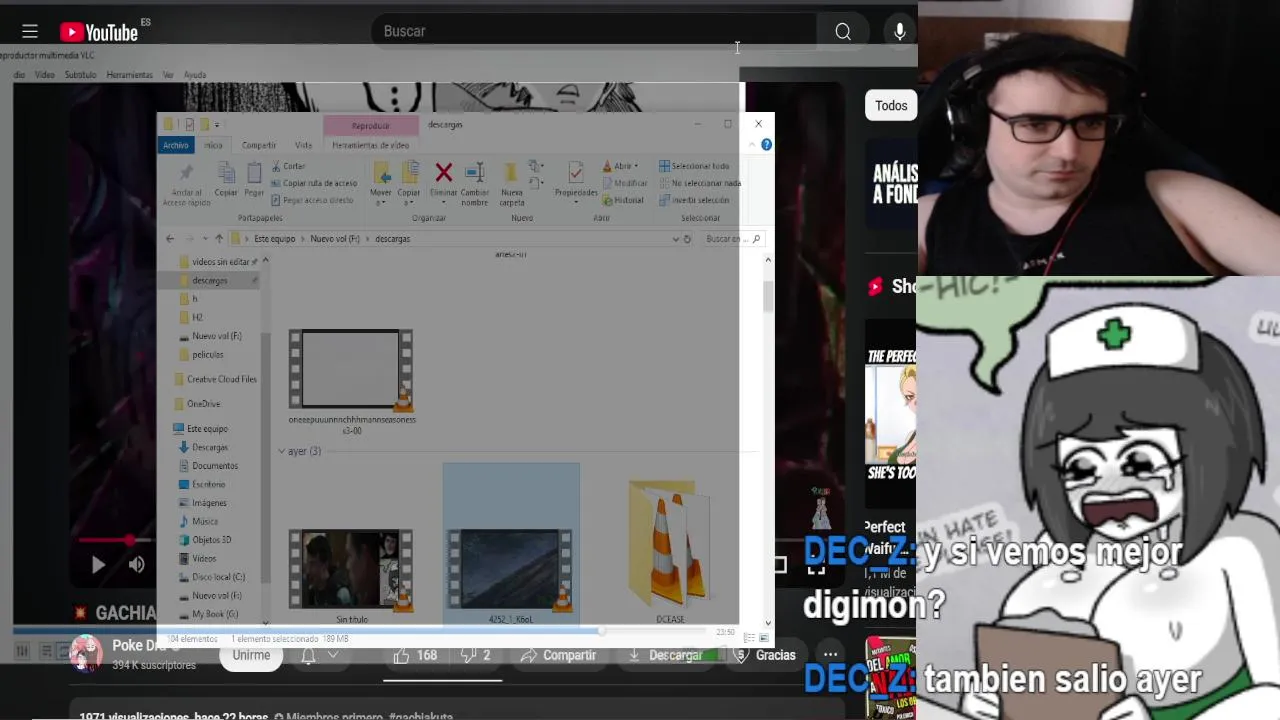Open the Poke Dra channel avatar
Screen dimensions: 1280x720
pyautogui.click(x=86, y=654)
